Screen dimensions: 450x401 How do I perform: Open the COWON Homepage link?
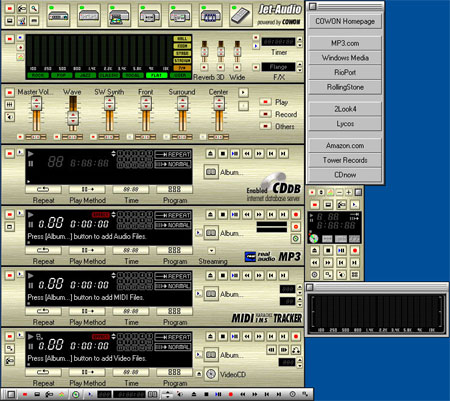[x=345, y=21]
